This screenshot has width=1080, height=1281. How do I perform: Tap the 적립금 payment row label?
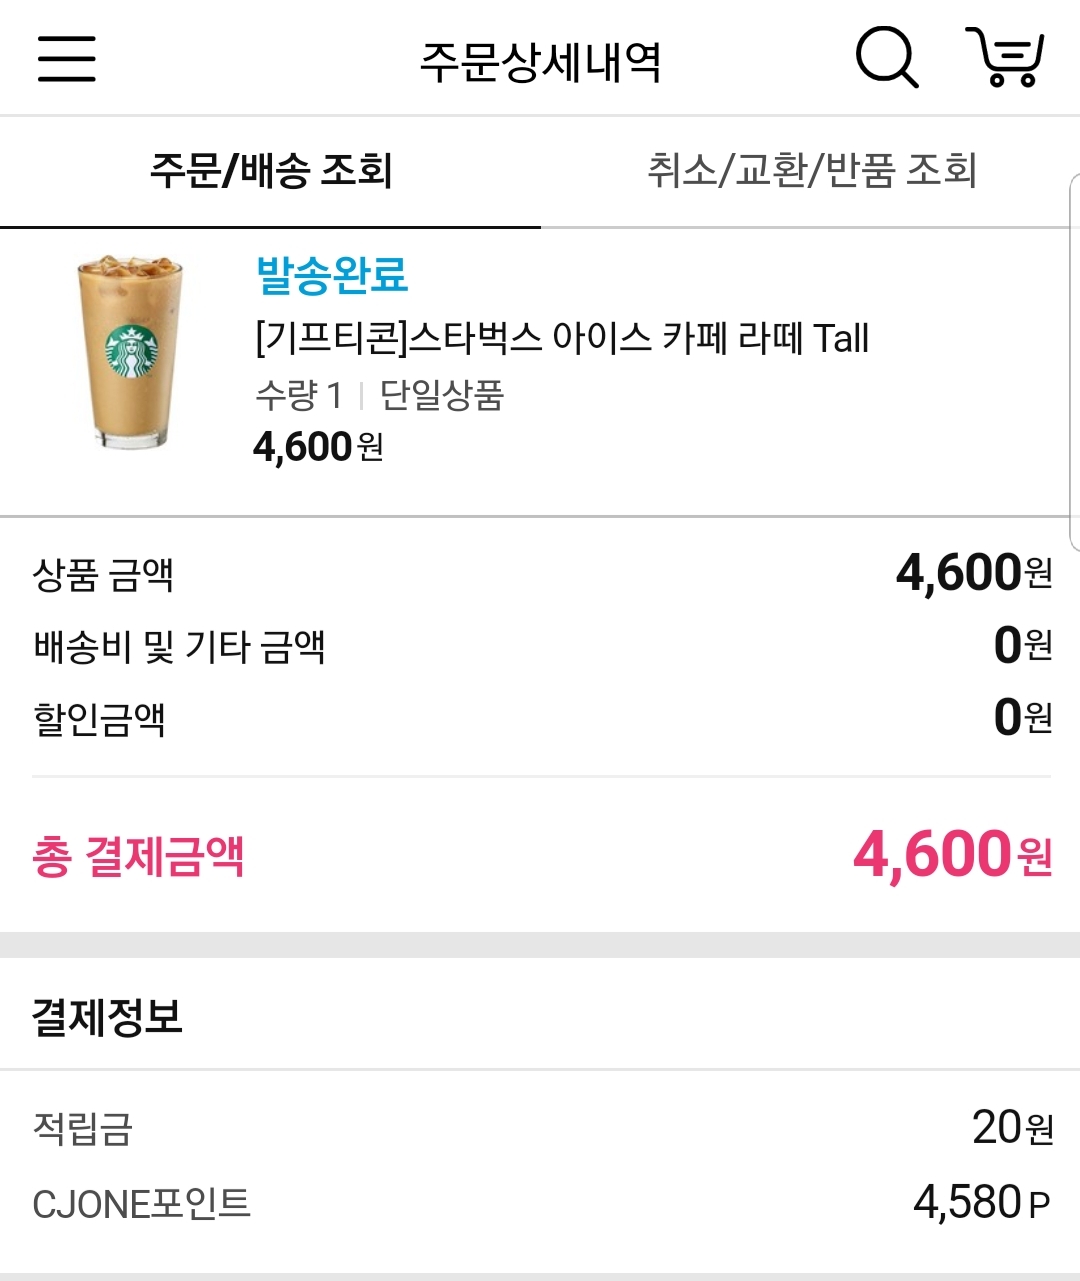pyautogui.click(x=83, y=1129)
